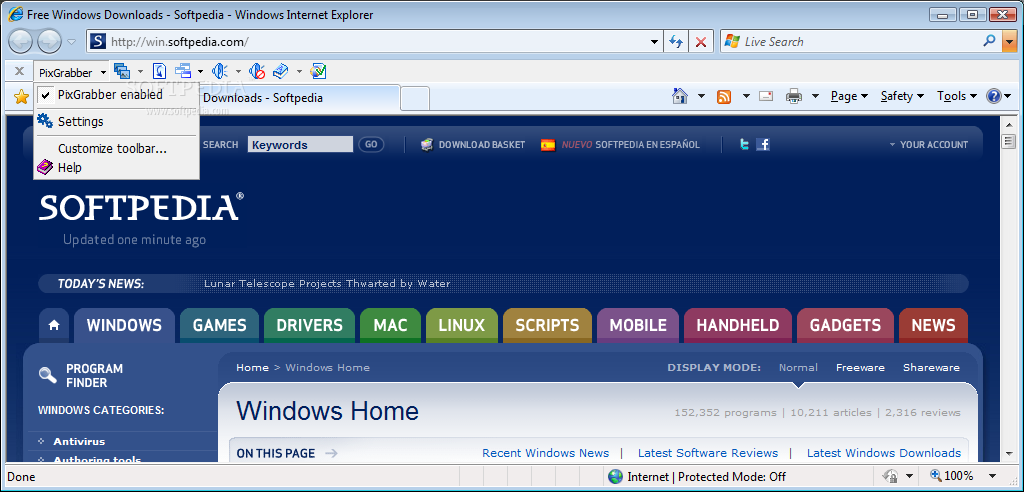This screenshot has width=1024, height=492.
Task: Expand the windows list icon dropdown arrow
Action: [x=200, y=71]
